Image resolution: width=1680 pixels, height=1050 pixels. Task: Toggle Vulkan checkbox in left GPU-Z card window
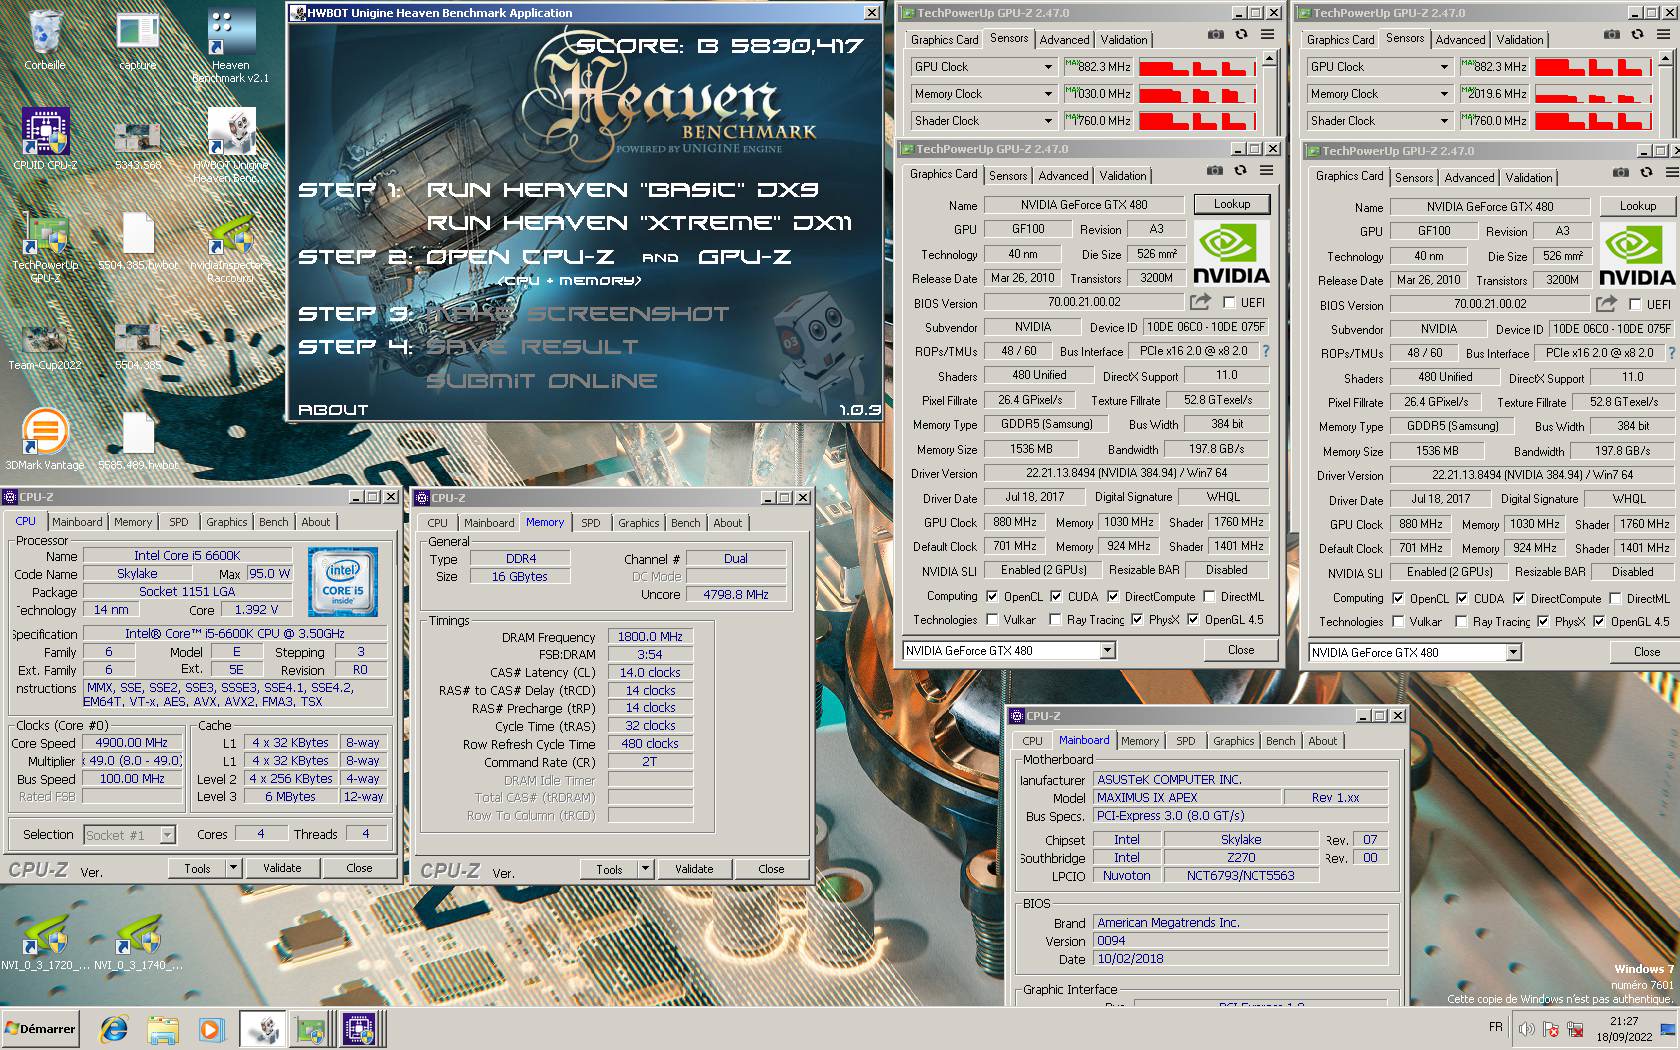coord(992,620)
